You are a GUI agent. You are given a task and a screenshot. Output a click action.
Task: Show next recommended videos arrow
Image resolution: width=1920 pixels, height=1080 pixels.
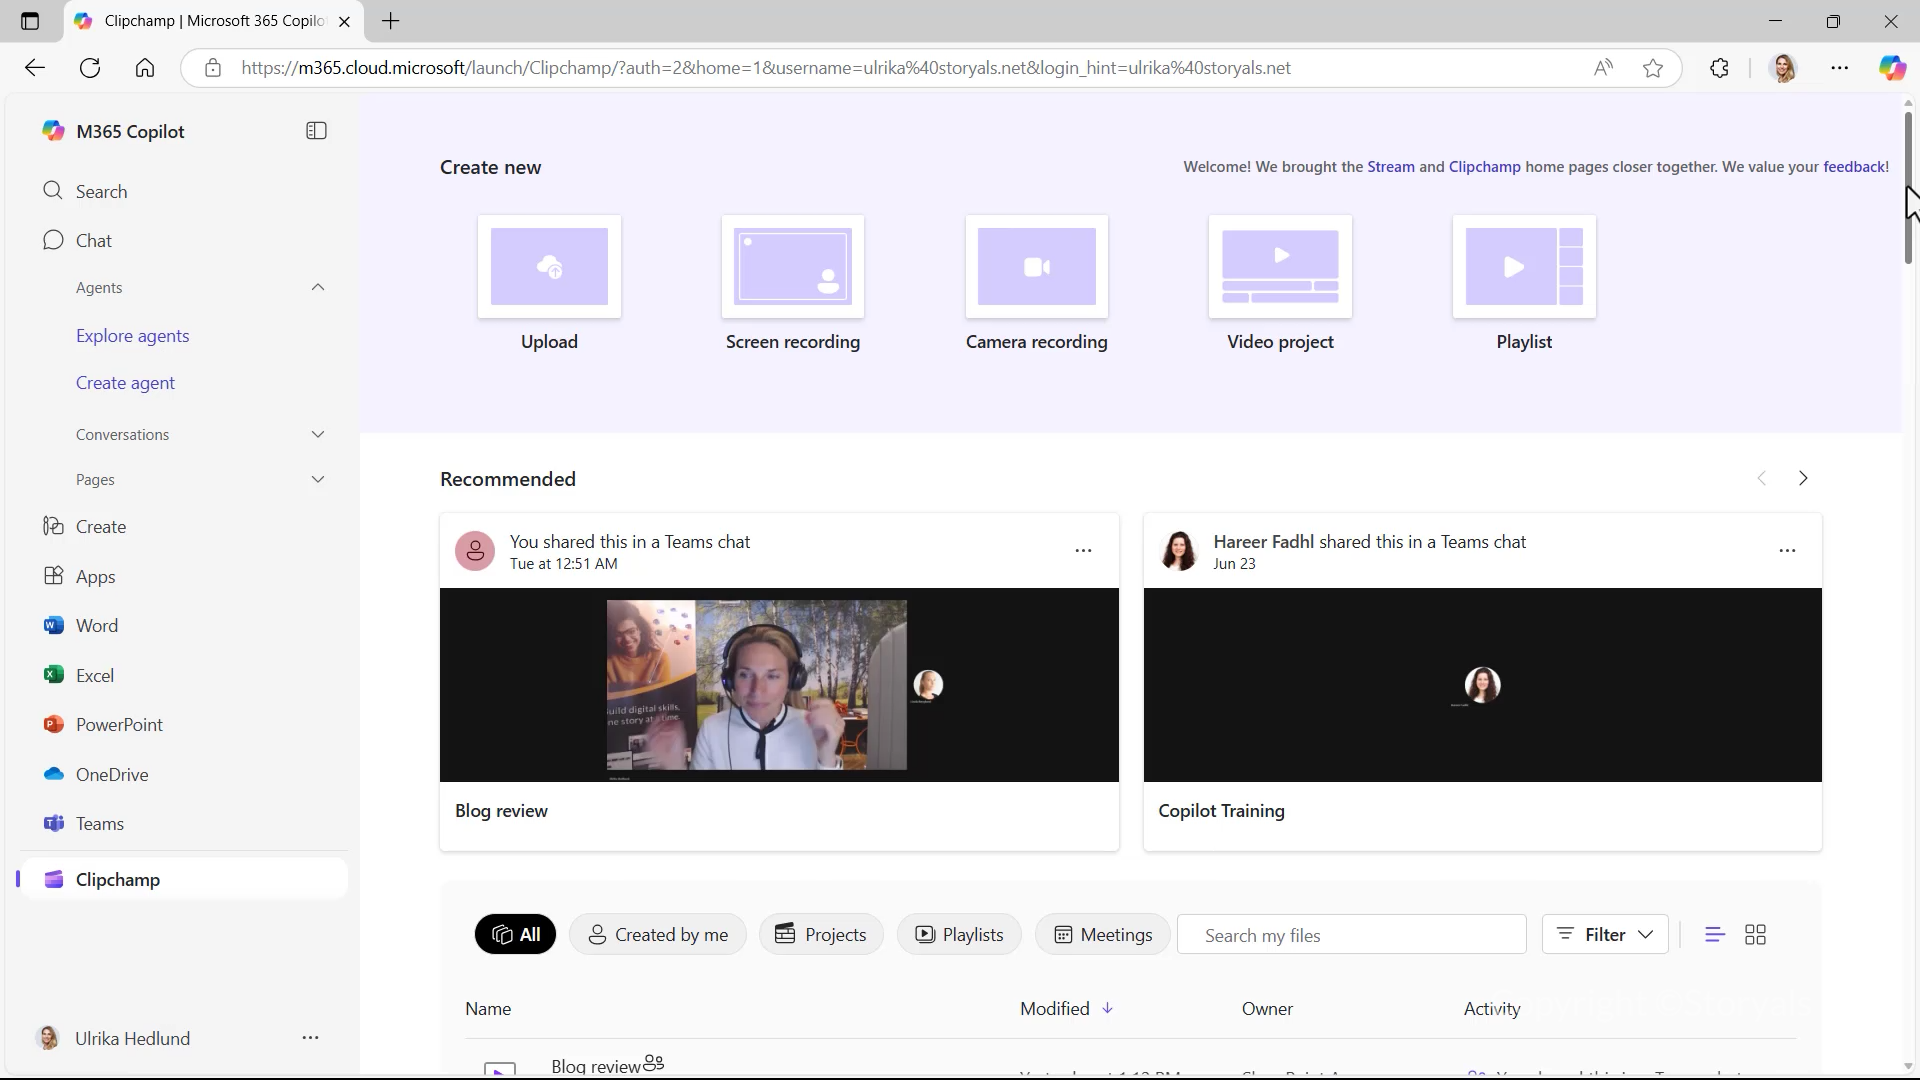(x=1803, y=478)
